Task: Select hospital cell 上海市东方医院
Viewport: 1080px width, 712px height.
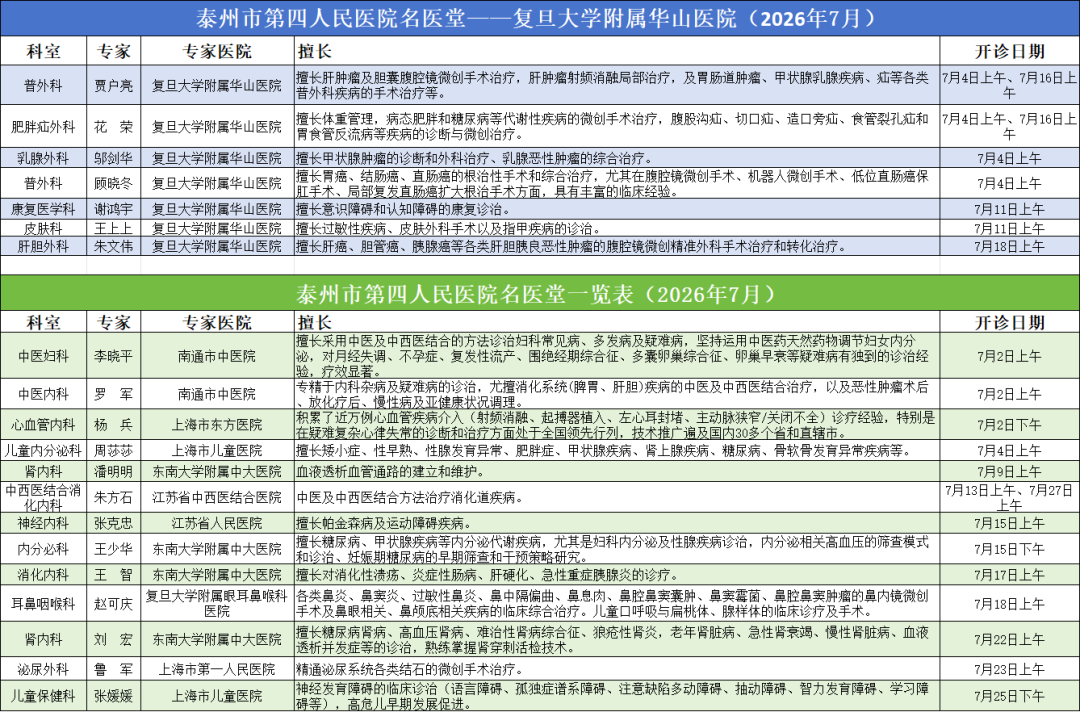Action: (x=217, y=425)
